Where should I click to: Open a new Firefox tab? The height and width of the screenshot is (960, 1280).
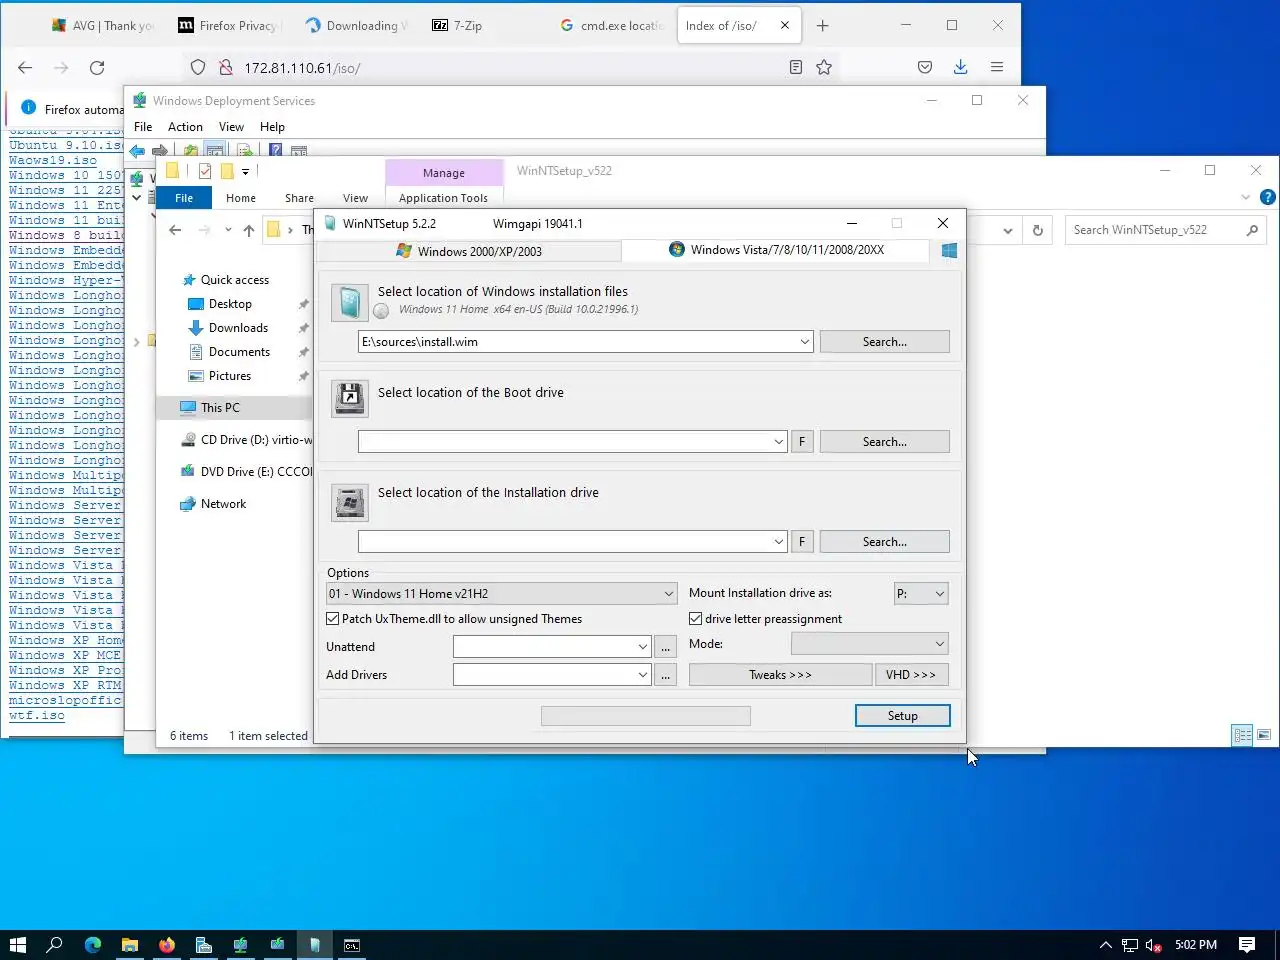(823, 25)
